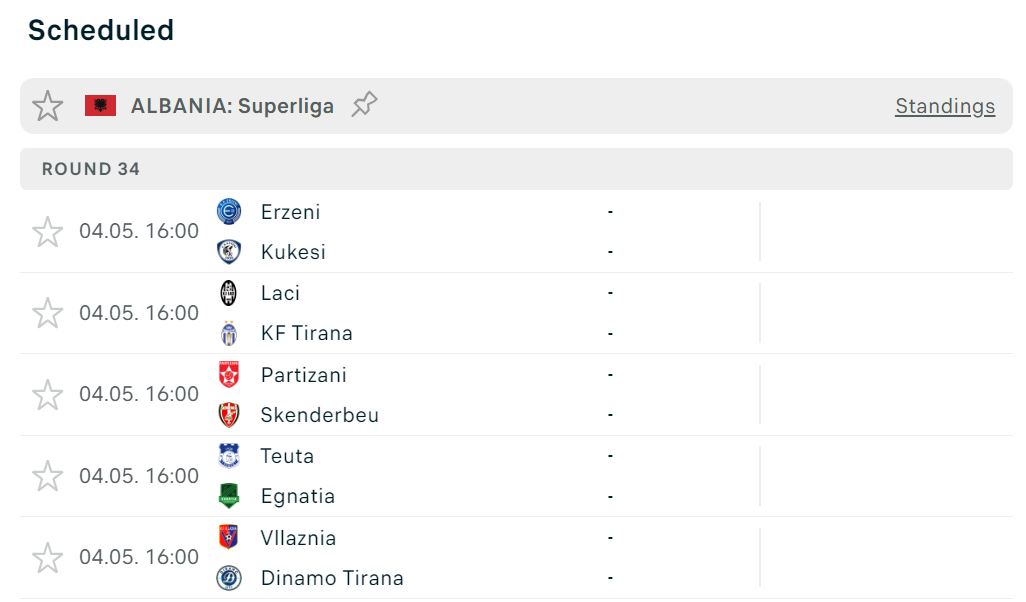This screenshot has width=1026, height=602.
Task: Click the Albania flag icon
Action: 101,106
